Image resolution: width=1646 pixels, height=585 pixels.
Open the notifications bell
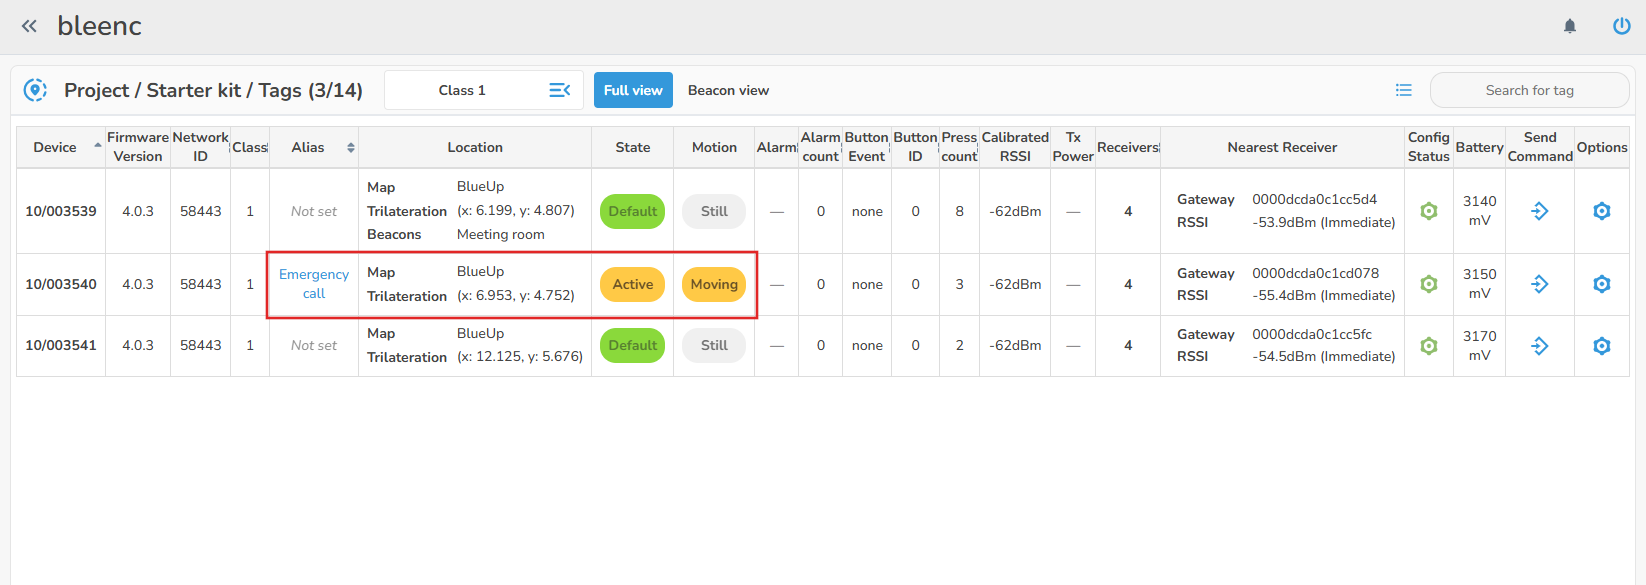[x=1570, y=26]
